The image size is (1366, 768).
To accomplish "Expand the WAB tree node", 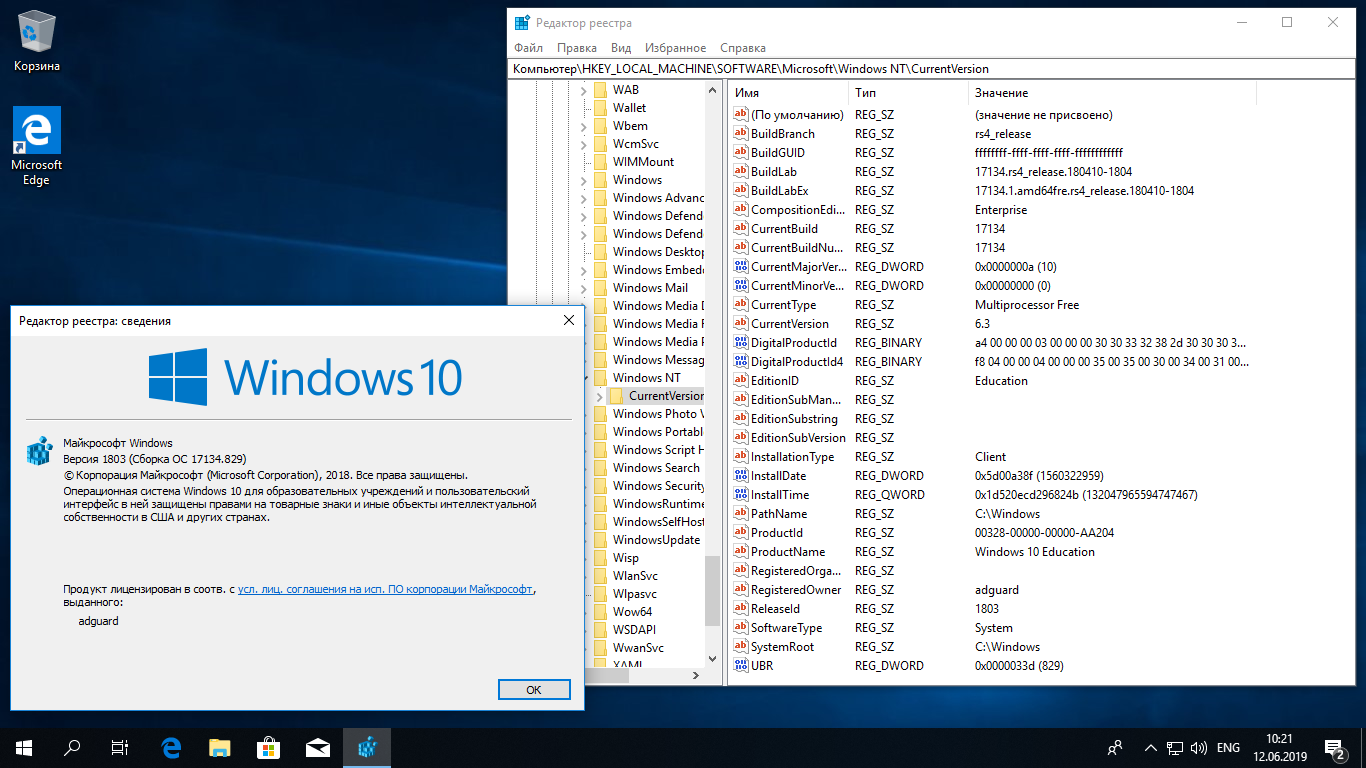I will click(x=585, y=90).
